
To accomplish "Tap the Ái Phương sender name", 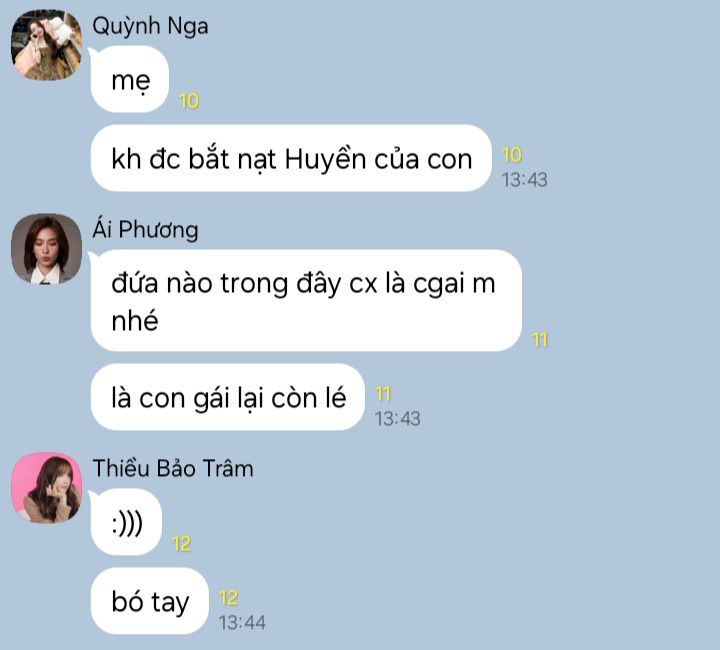I will pos(145,230).
